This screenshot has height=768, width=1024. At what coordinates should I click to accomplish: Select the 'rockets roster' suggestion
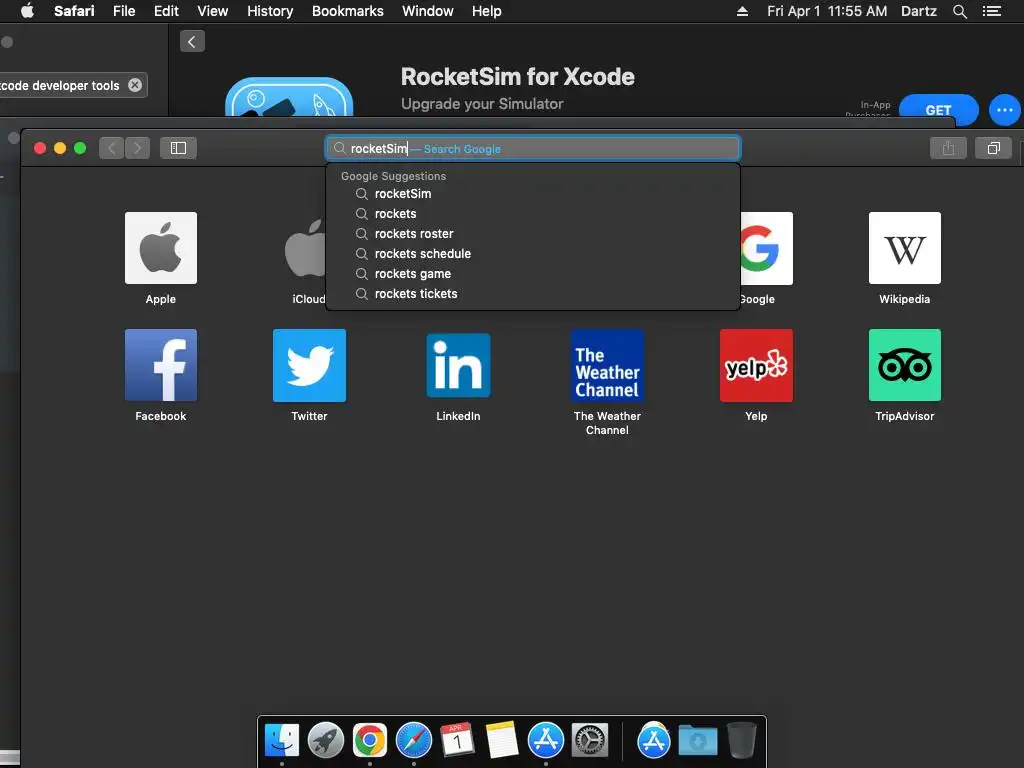pyautogui.click(x=533, y=234)
